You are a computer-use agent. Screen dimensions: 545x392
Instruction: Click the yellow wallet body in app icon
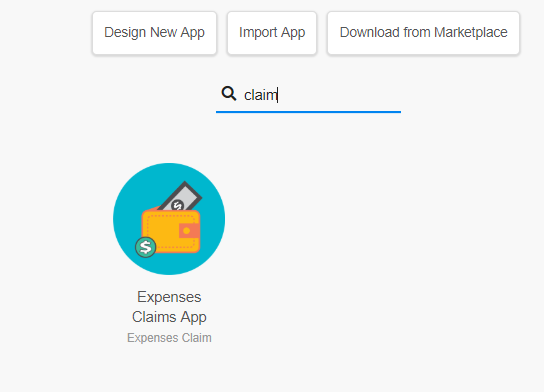click(163, 233)
